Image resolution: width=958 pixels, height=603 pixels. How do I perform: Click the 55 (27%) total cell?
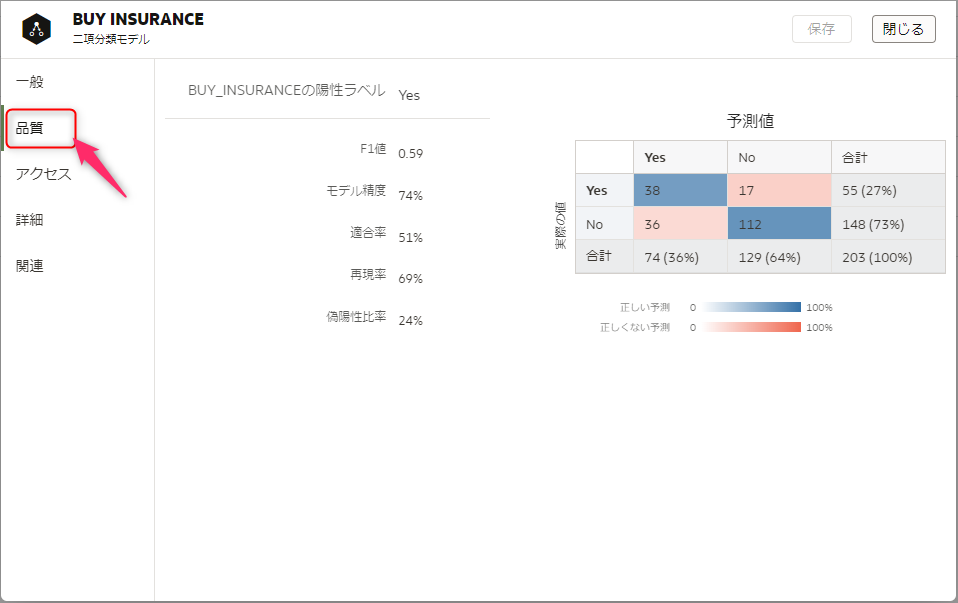[x=888, y=190]
